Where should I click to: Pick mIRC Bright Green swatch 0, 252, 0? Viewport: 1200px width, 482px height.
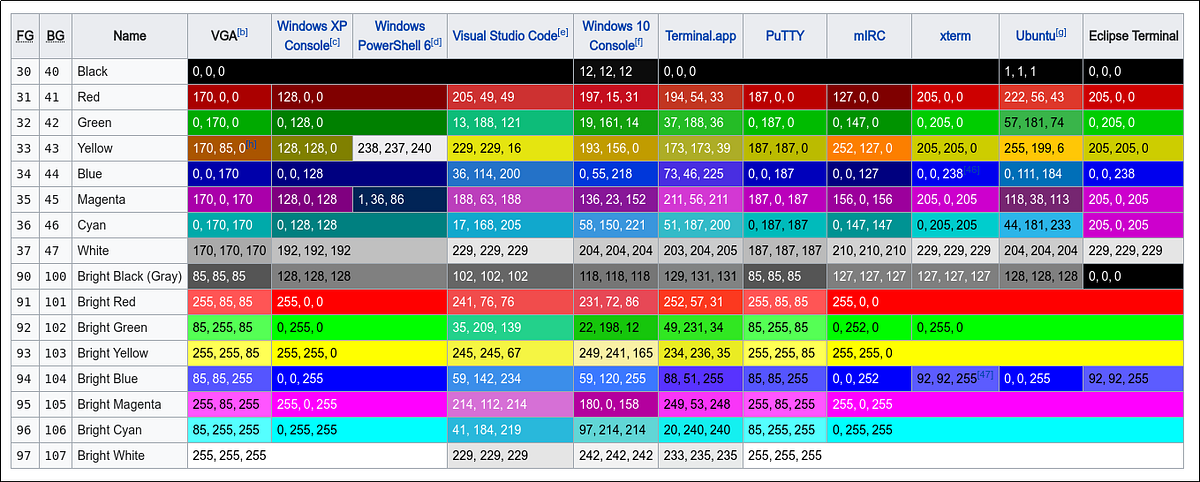869,327
